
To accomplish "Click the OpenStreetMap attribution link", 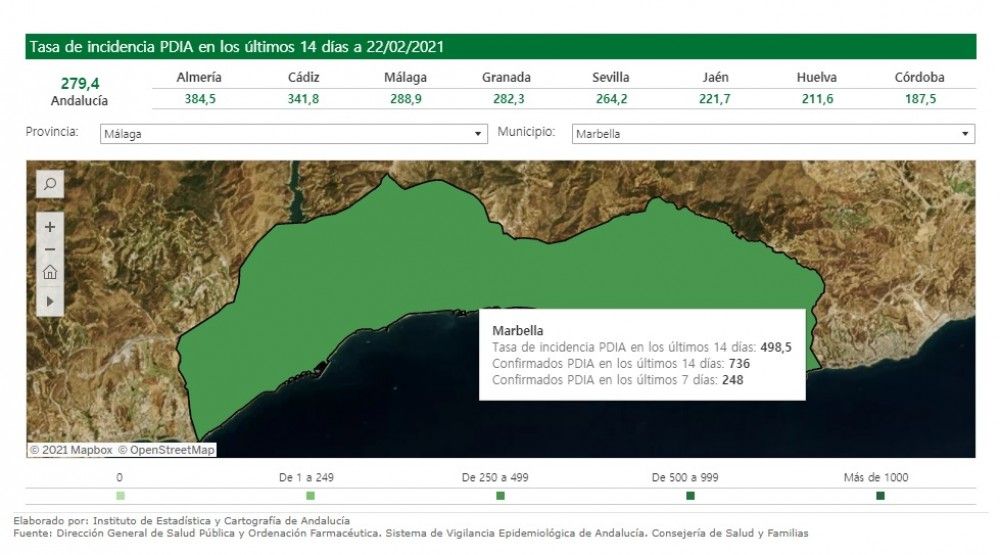I will [166, 450].
